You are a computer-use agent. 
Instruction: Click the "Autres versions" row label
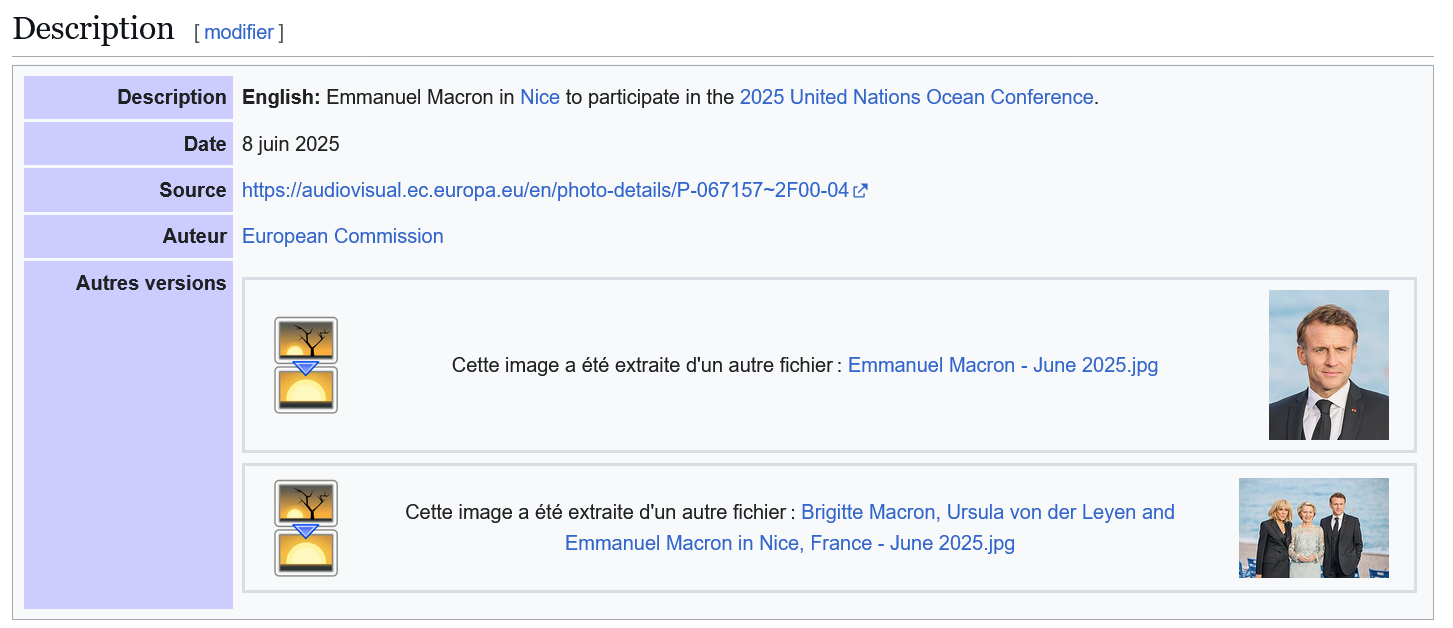(151, 283)
